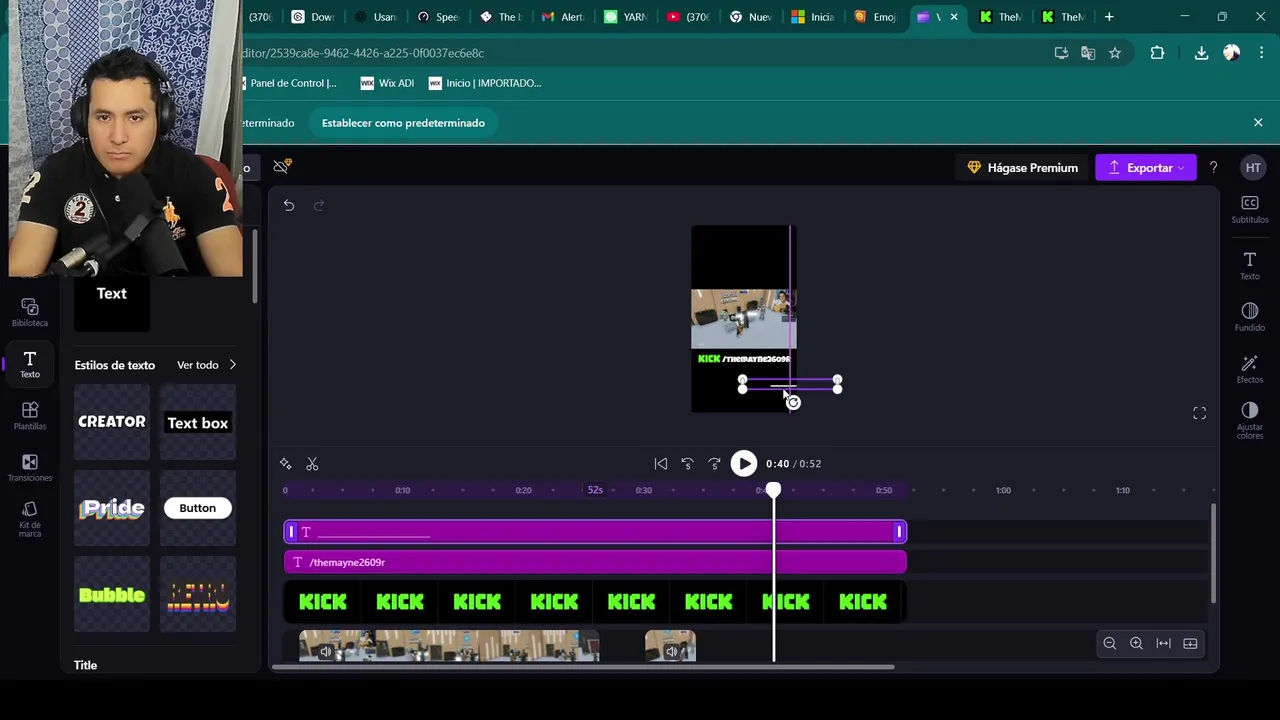This screenshot has height=720, width=1280.
Task: Open Kit de marca panel
Action: pos(30,519)
